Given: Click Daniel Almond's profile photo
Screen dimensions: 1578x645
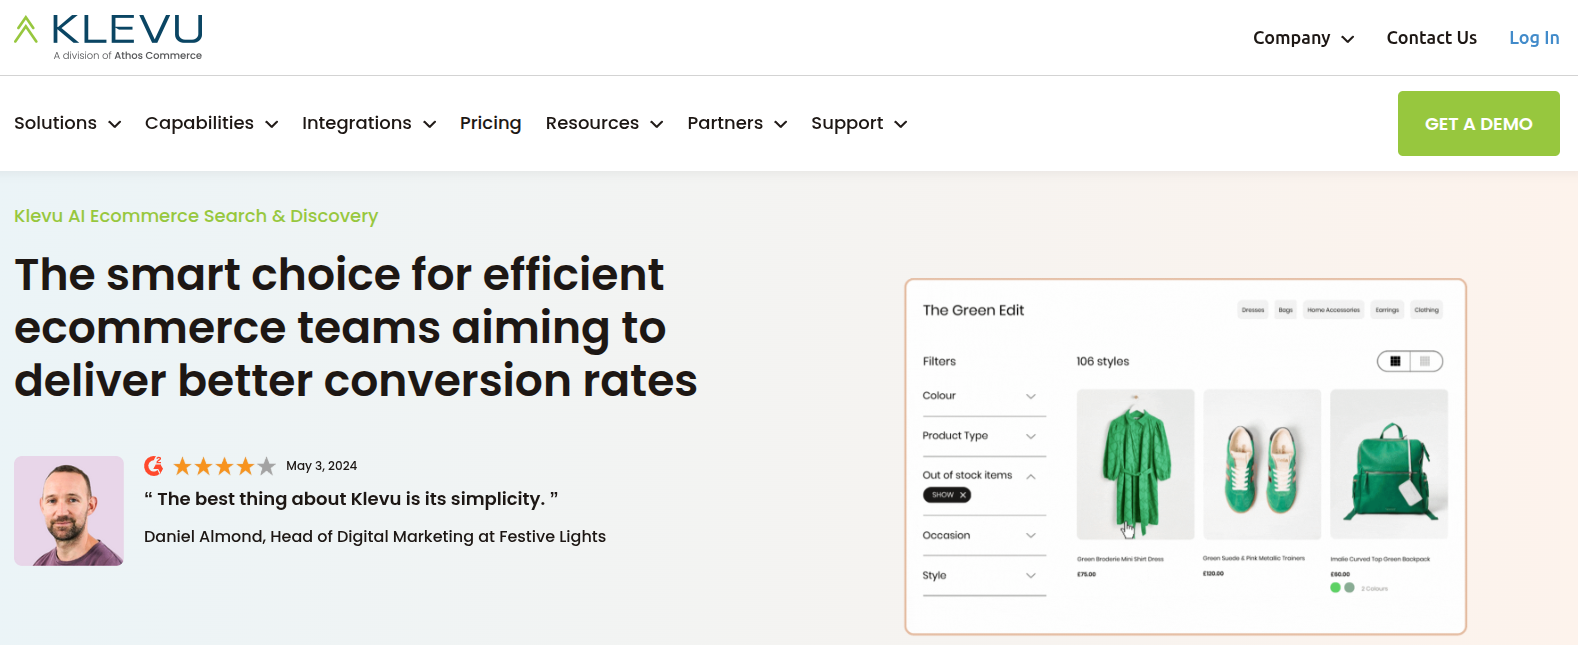Looking at the screenshot, I should (69, 511).
